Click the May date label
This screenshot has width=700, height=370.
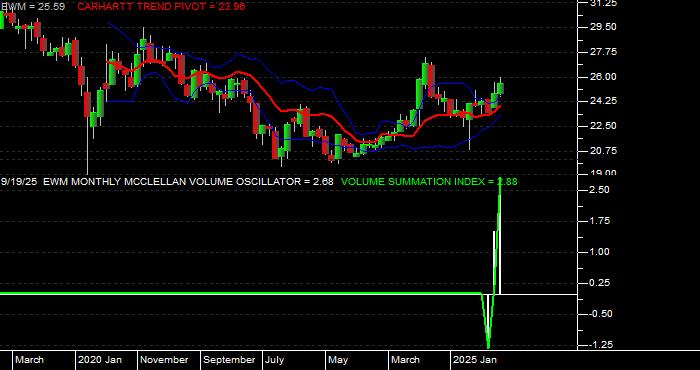338,360
